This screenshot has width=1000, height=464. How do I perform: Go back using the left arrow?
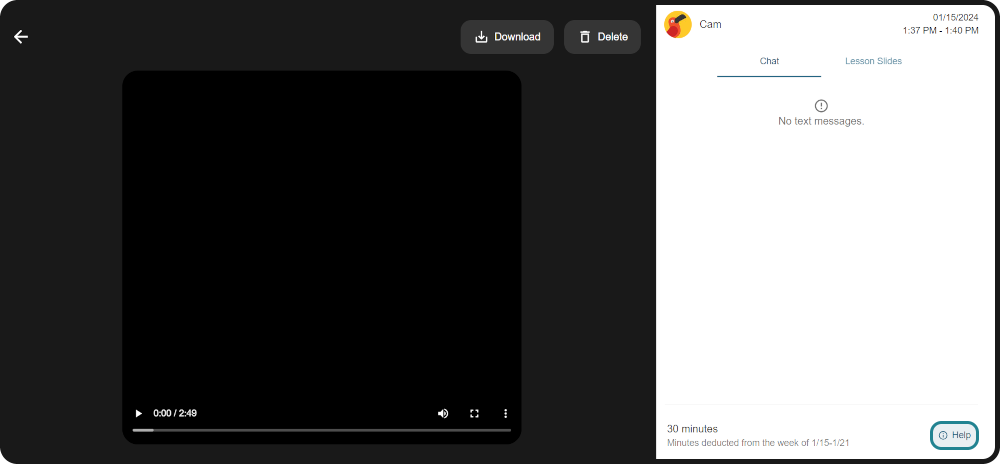[21, 37]
